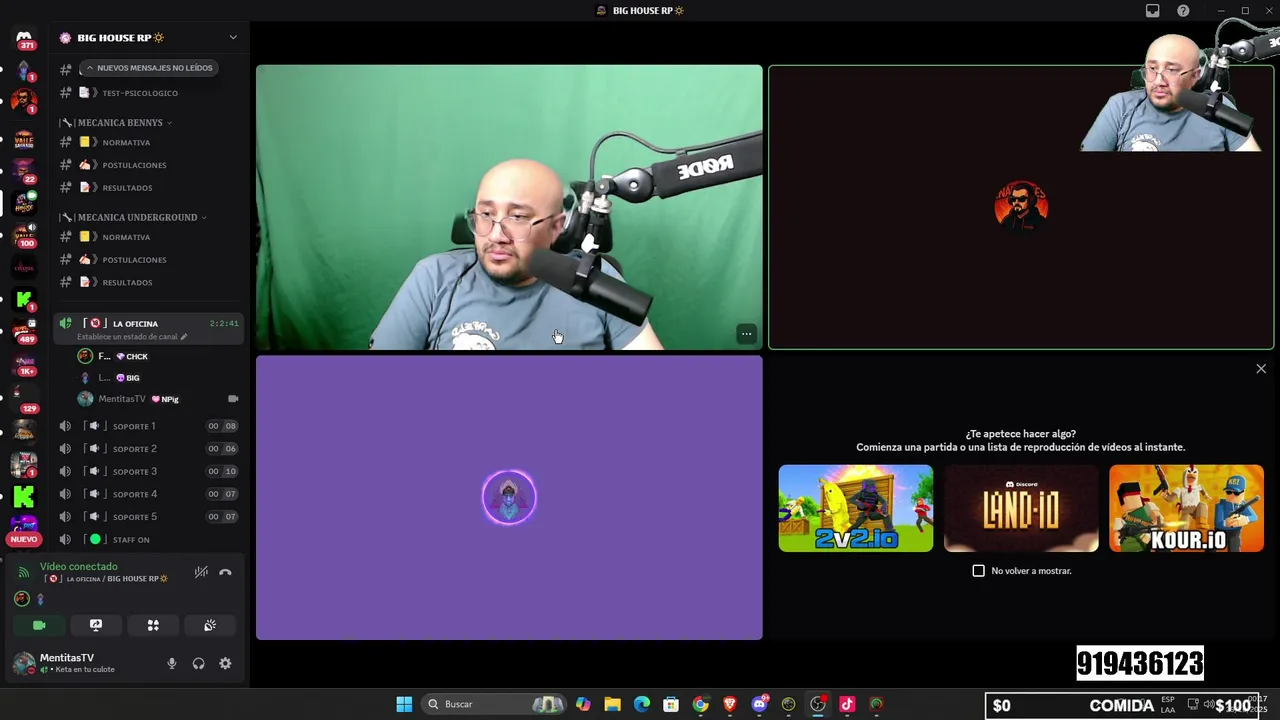Open more options on webcam tile

746,334
